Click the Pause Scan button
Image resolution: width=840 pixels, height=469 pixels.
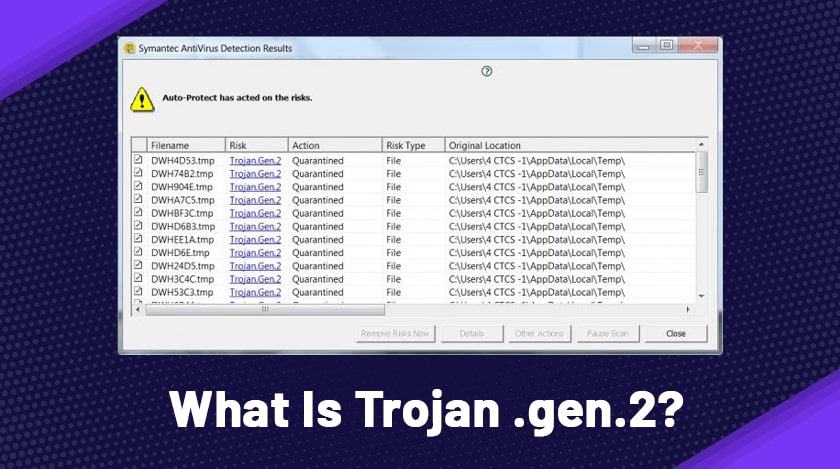pos(608,333)
